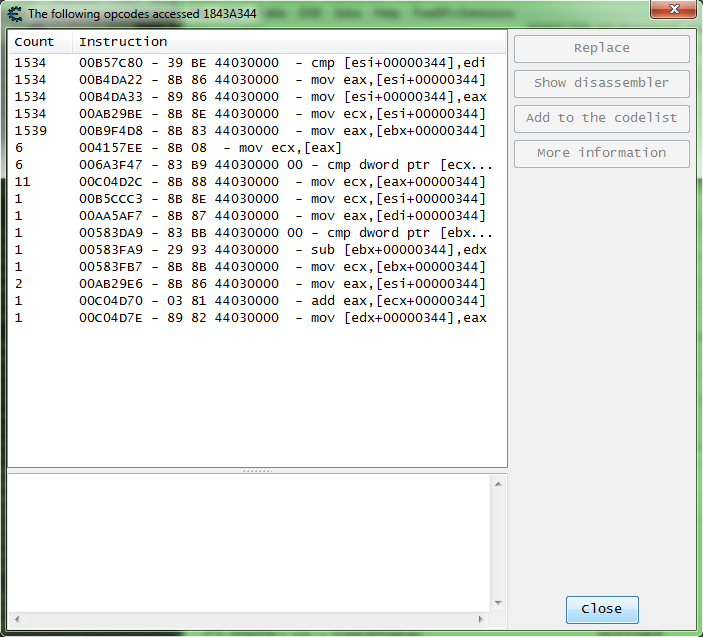Select the 00C04D70 add eax row
Screen dimensions: 703x637
(250, 301)
